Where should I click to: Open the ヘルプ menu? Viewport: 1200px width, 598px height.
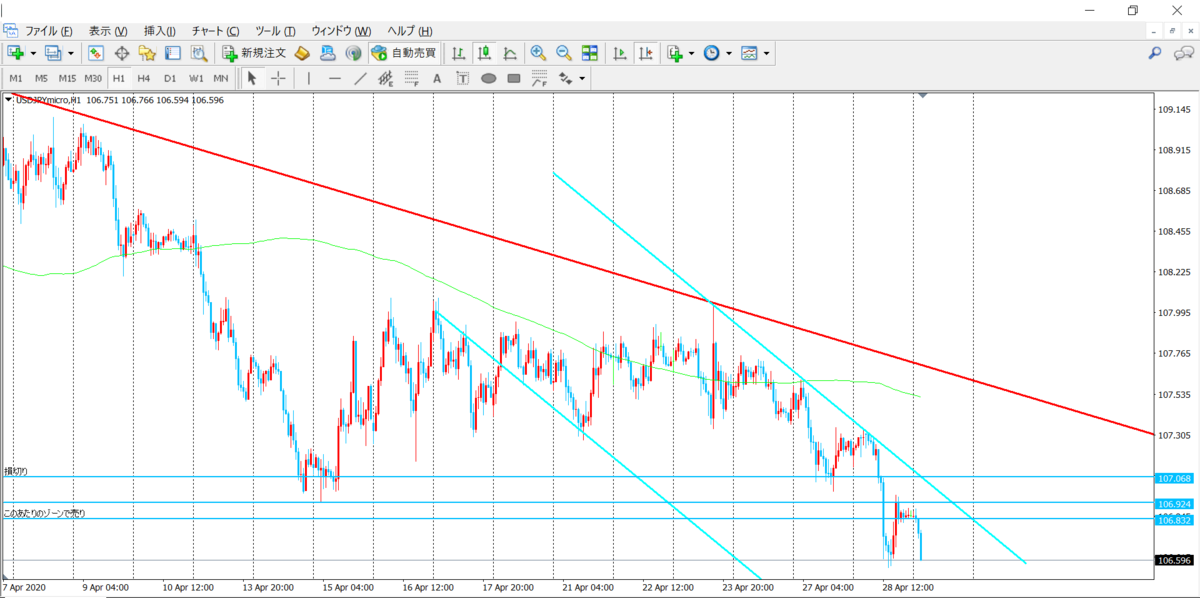pos(410,31)
